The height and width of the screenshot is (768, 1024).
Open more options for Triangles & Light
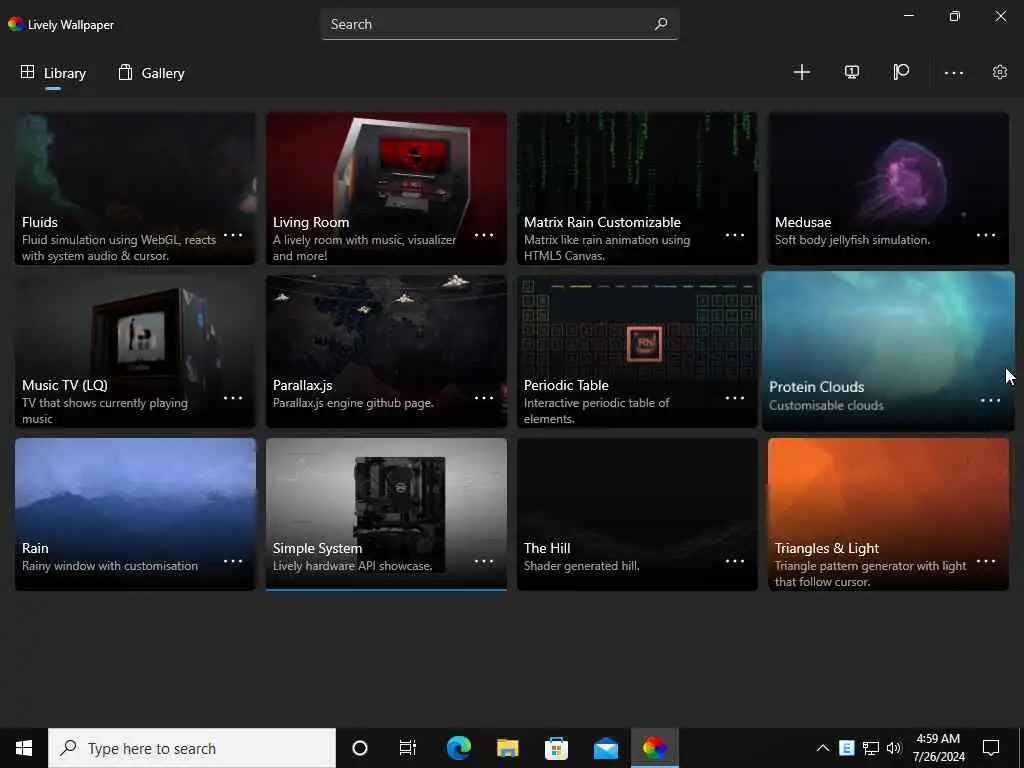click(985, 561)
